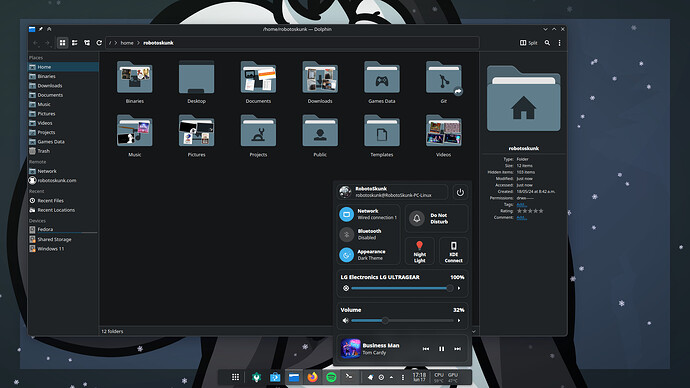
Task: Click the home breadcrumb in location bar
Action: (x=127, y=43)
